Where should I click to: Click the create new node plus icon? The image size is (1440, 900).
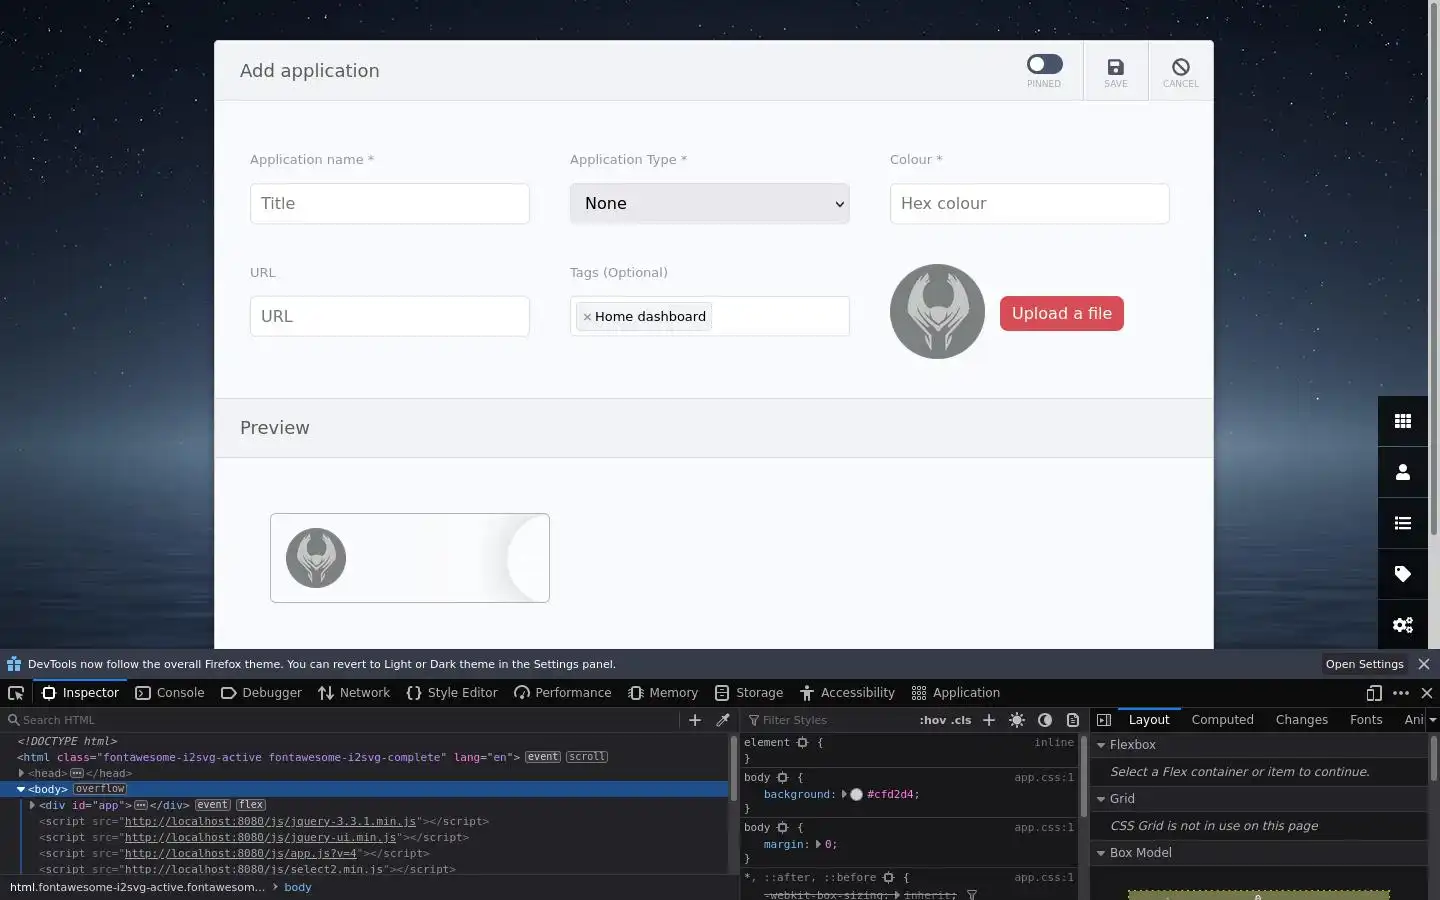695,720
